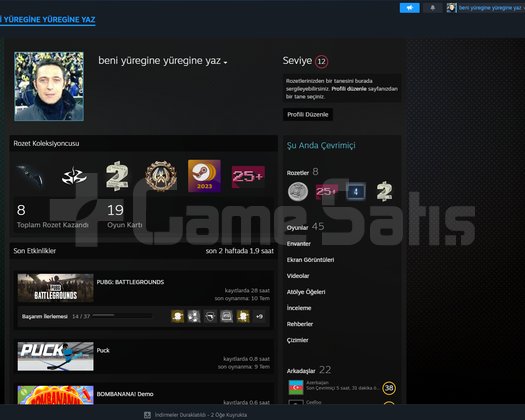The image size is (525, 420).
Task: Select the CS:GO service medal badge
Action: click(x=161, y=176)
